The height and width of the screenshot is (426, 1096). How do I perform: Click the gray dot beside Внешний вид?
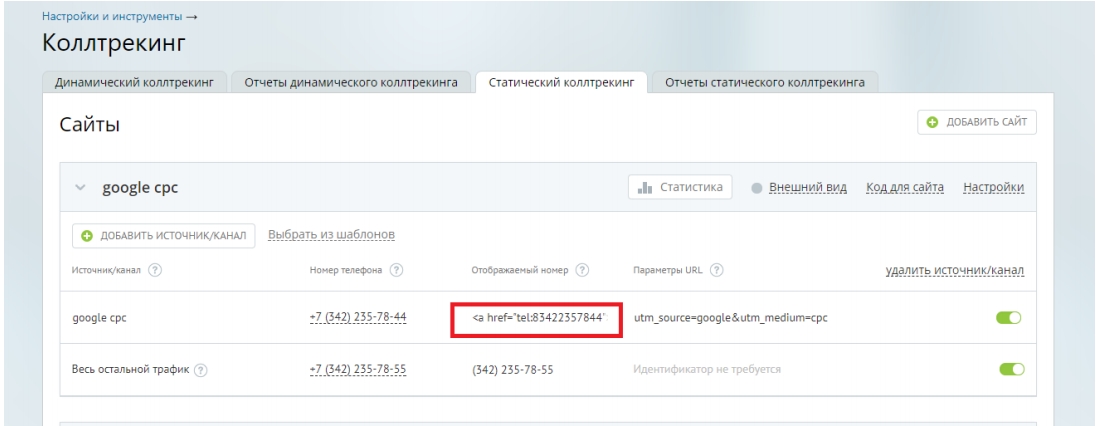[x=756, y=189]
